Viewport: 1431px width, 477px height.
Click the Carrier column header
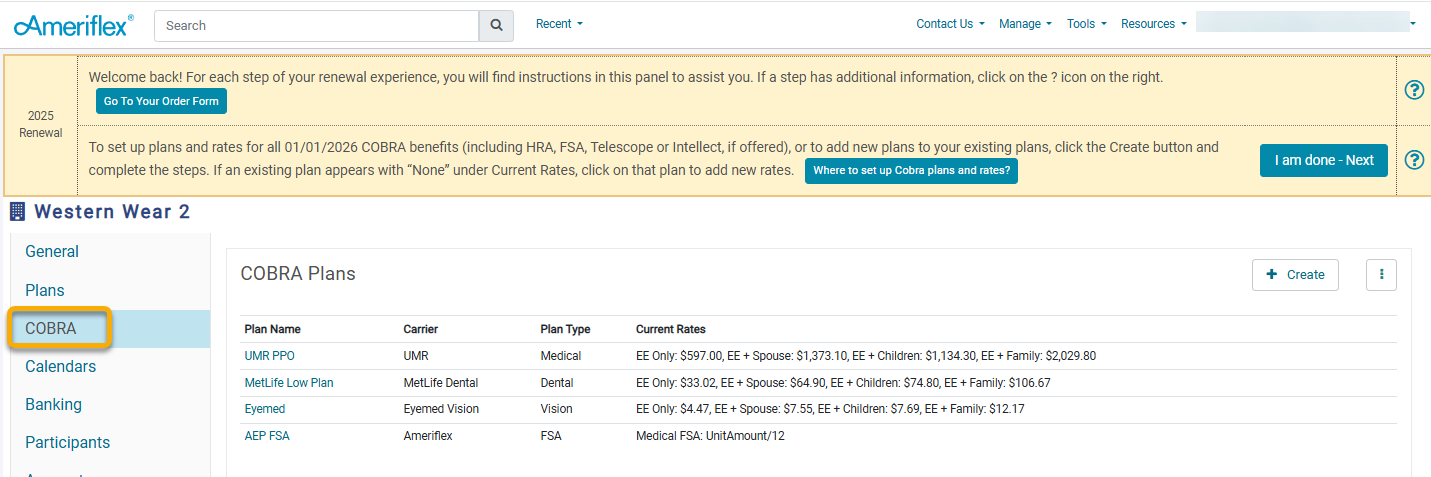coord(421,329)
